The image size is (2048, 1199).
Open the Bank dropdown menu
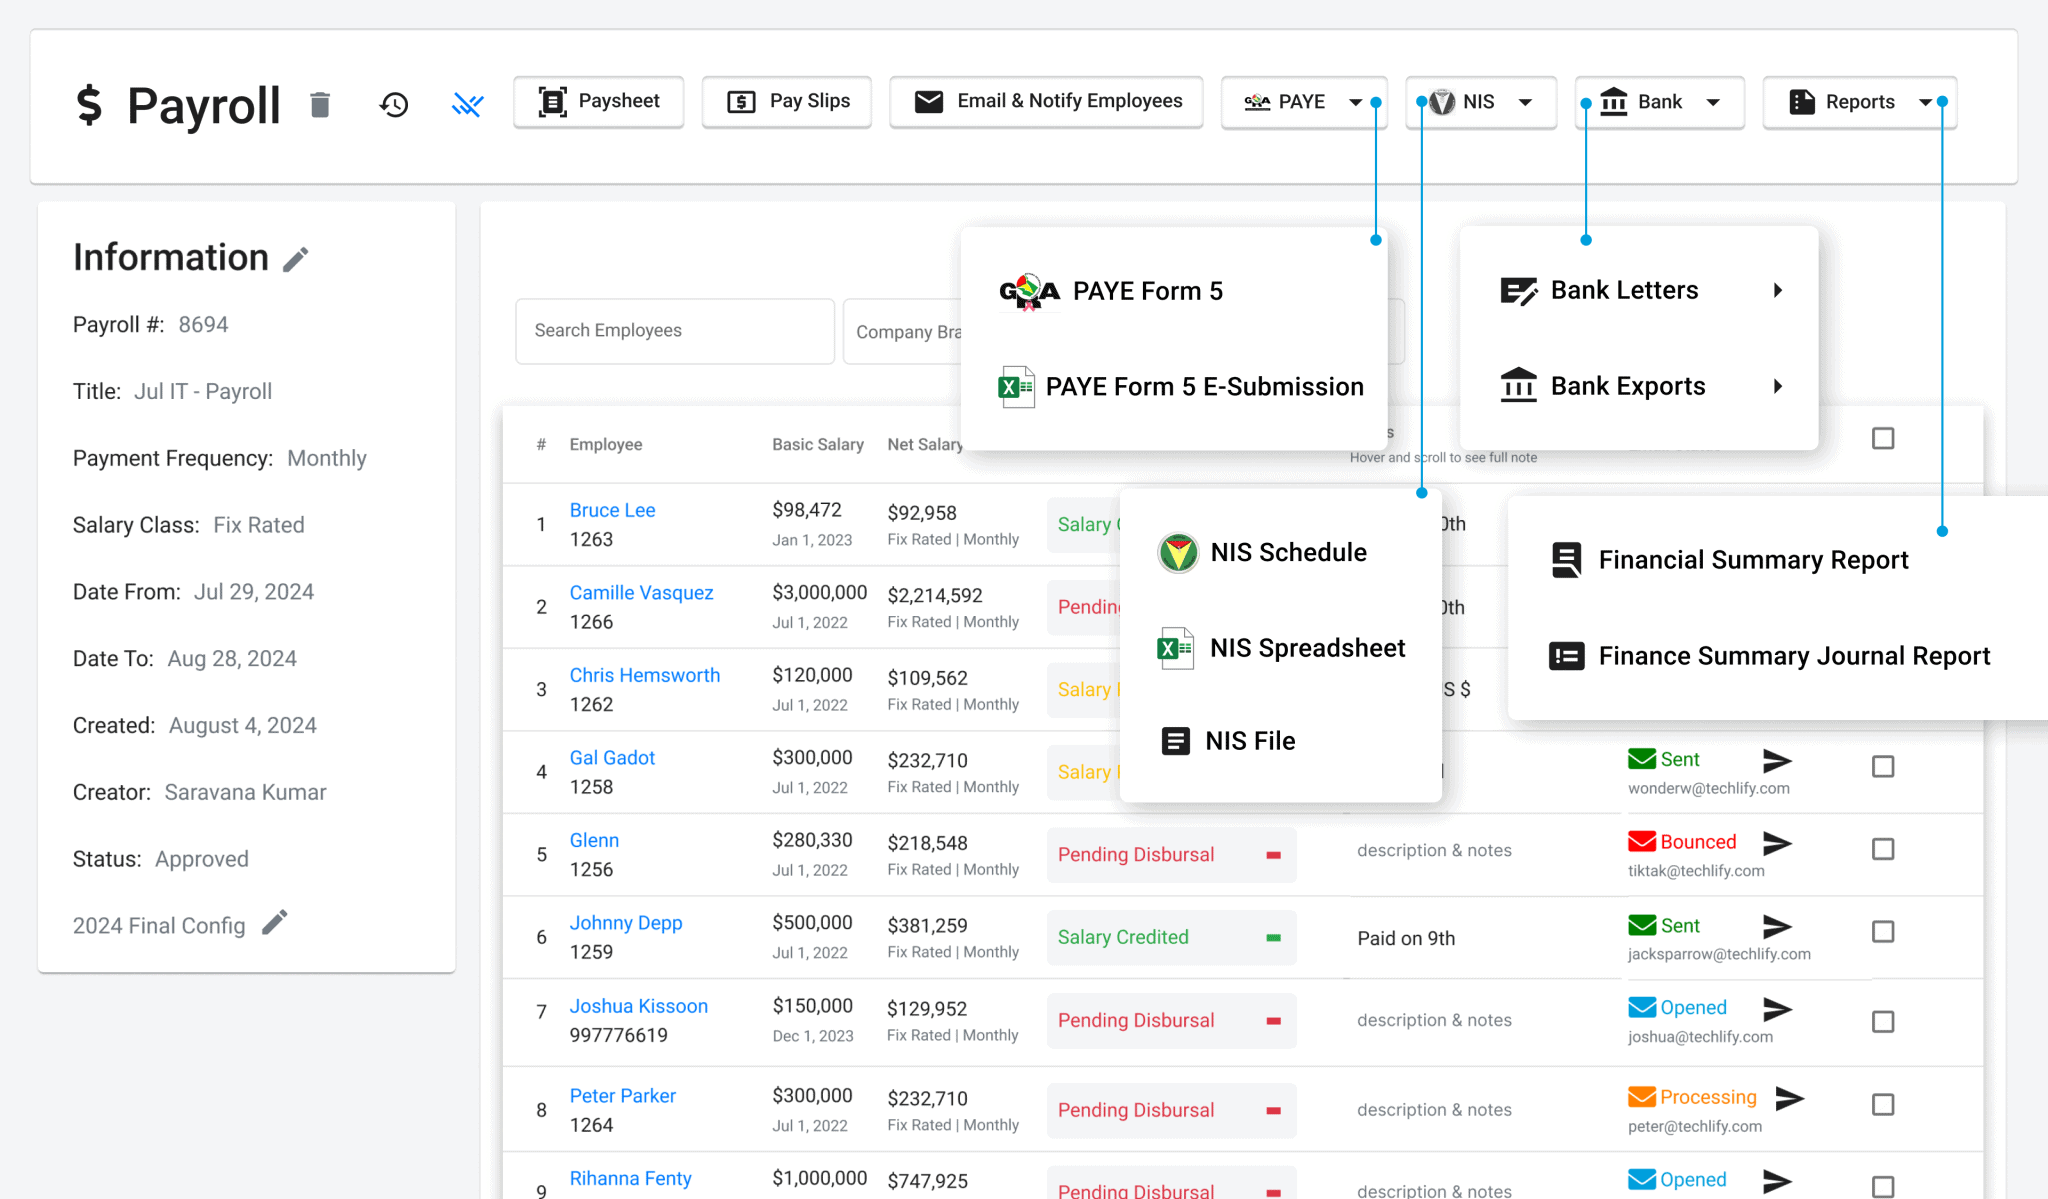click(1659, 101)
